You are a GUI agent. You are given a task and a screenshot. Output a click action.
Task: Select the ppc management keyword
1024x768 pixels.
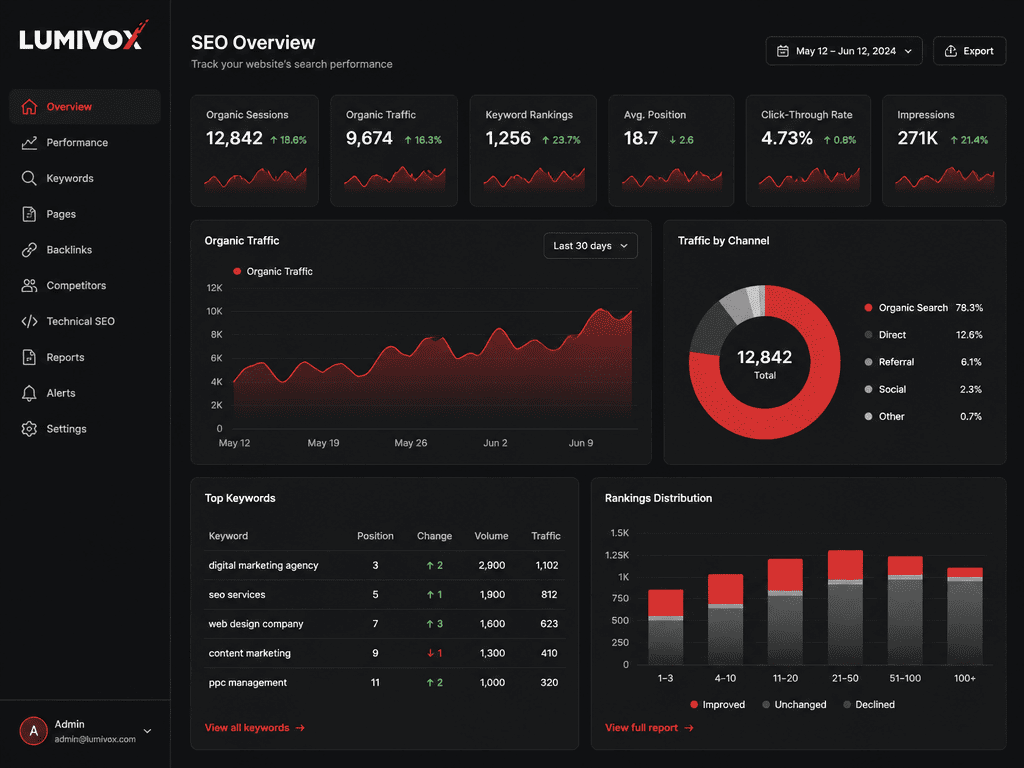248,682
